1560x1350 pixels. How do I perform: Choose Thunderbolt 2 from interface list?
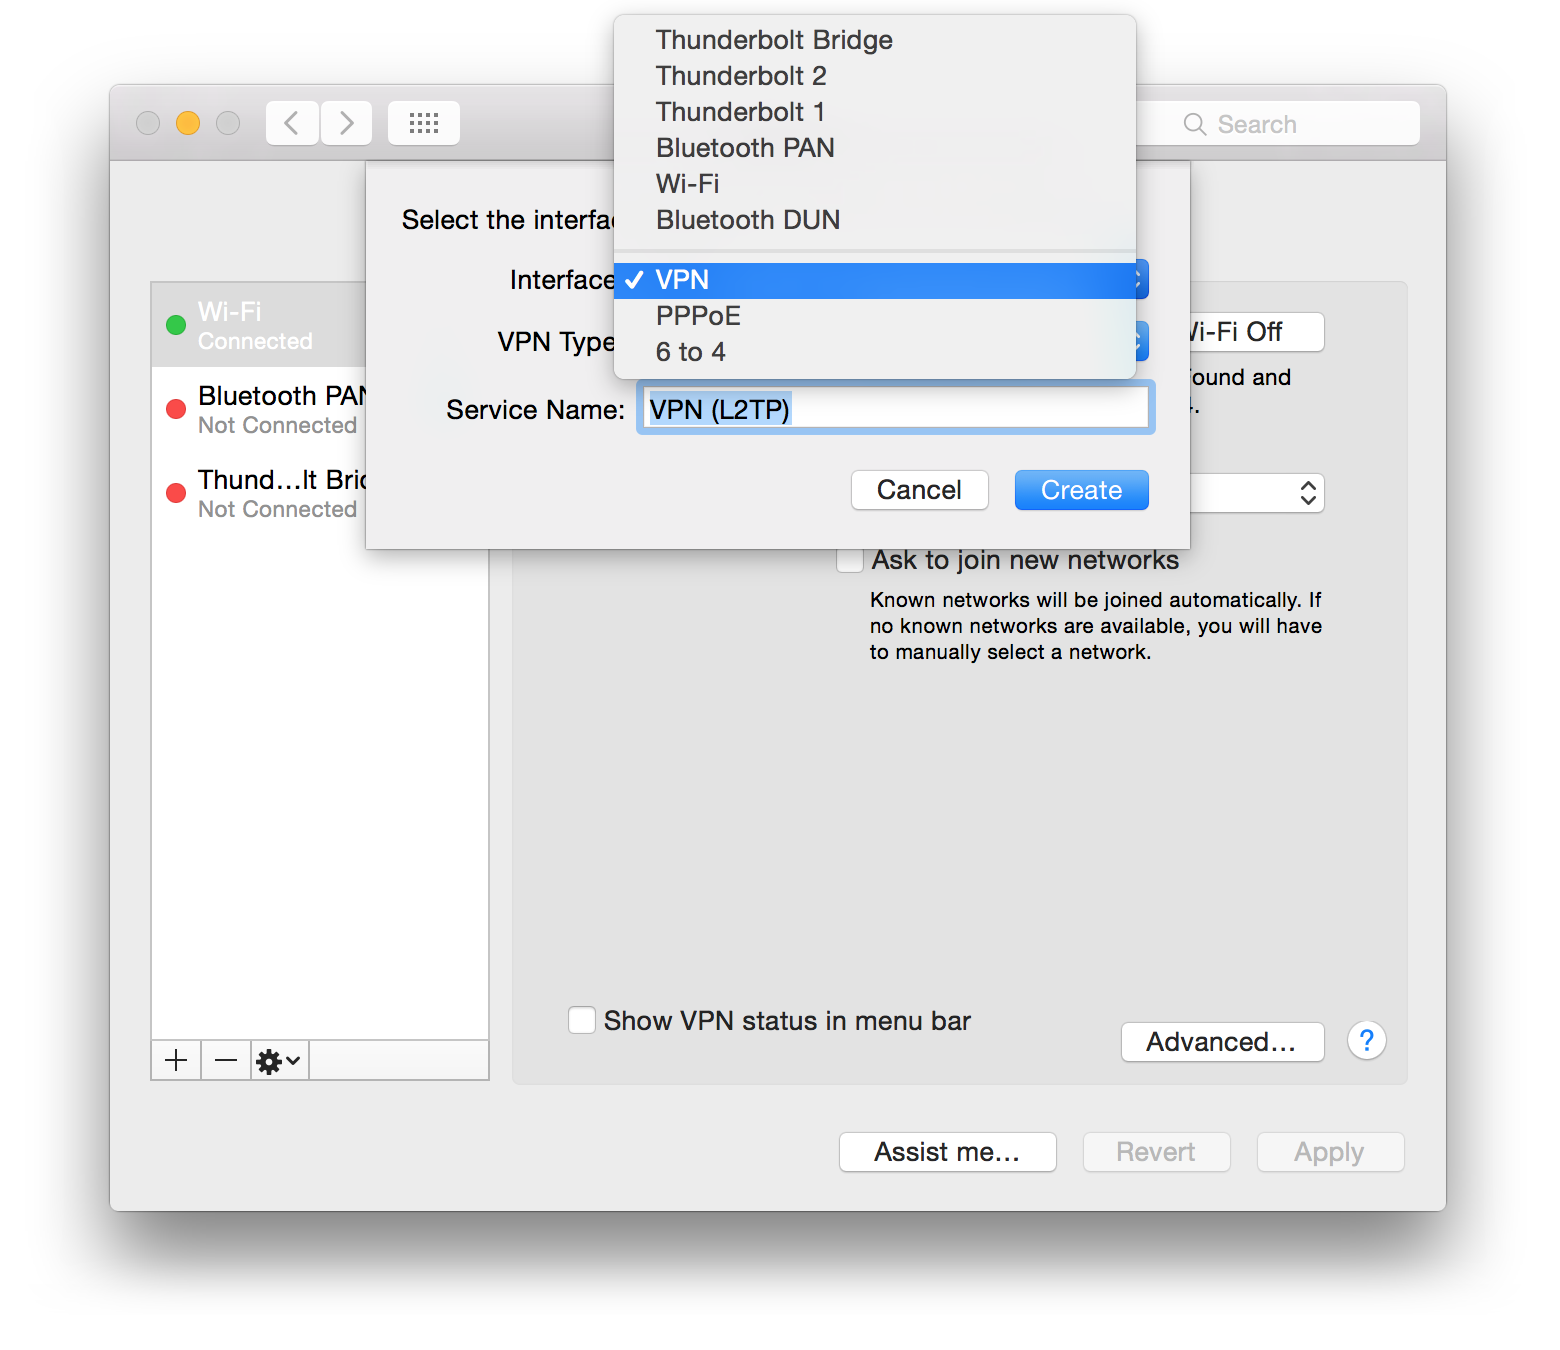coord(875,76)
